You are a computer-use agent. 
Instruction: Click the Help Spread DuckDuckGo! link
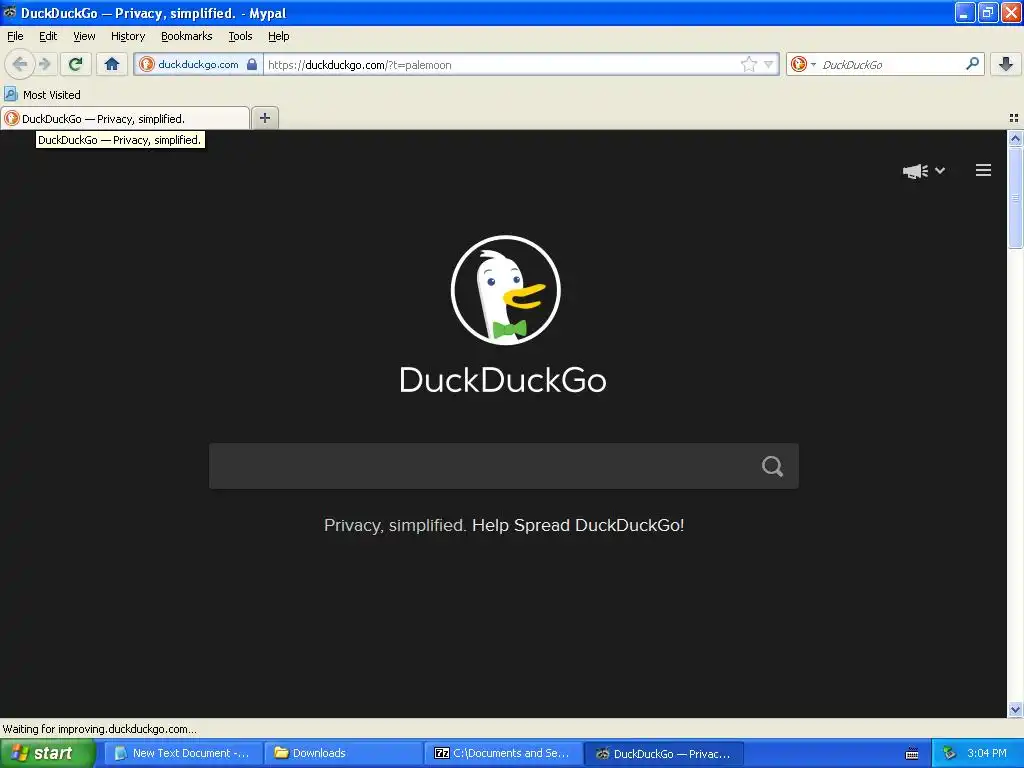[x=578, y=525]
